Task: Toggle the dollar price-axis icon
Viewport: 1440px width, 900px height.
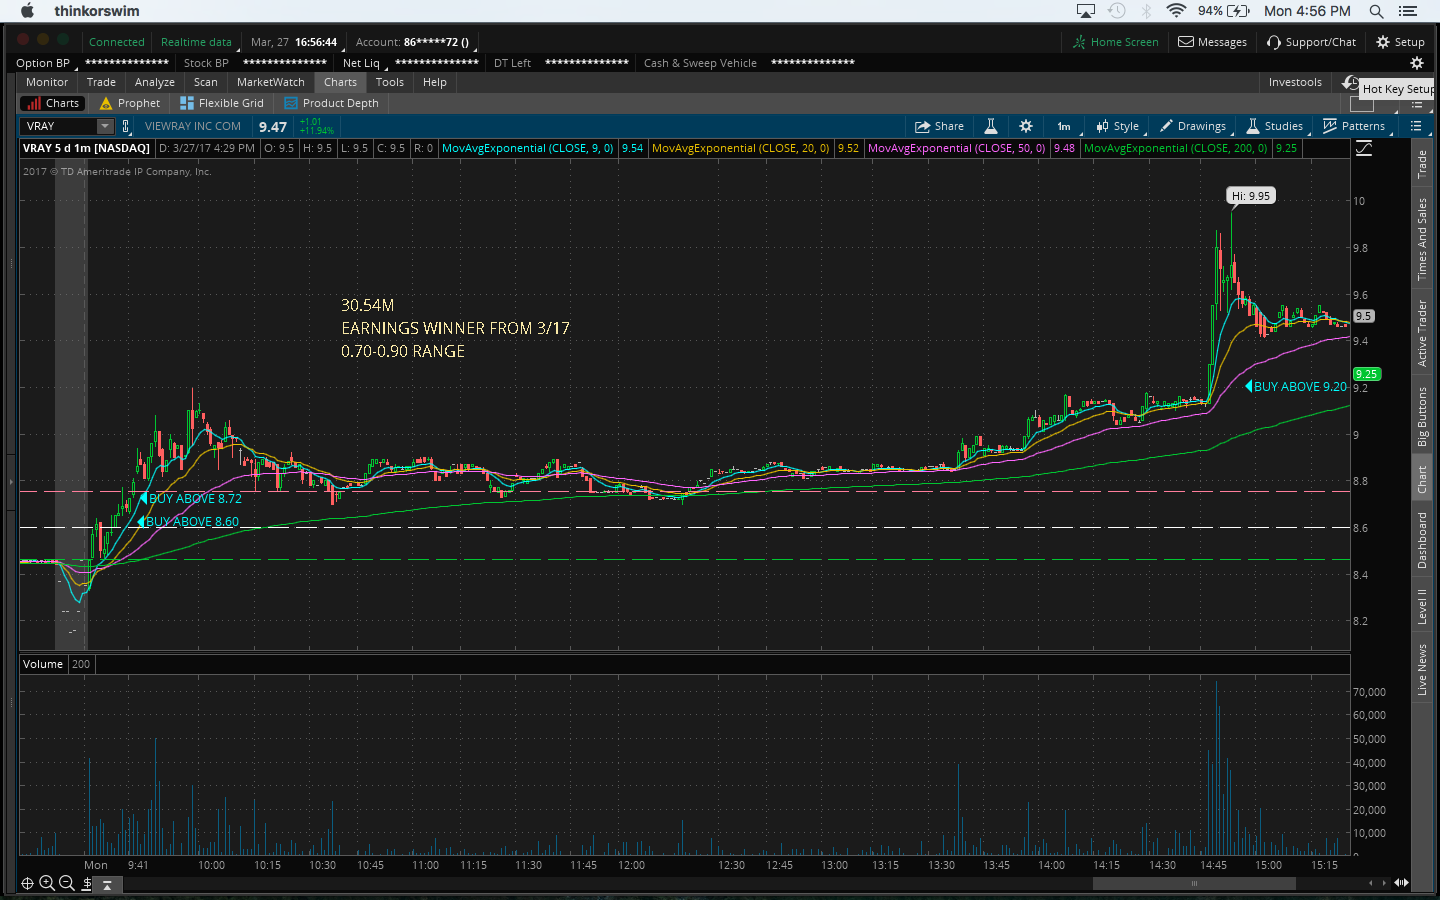Action: pos(87,883)
